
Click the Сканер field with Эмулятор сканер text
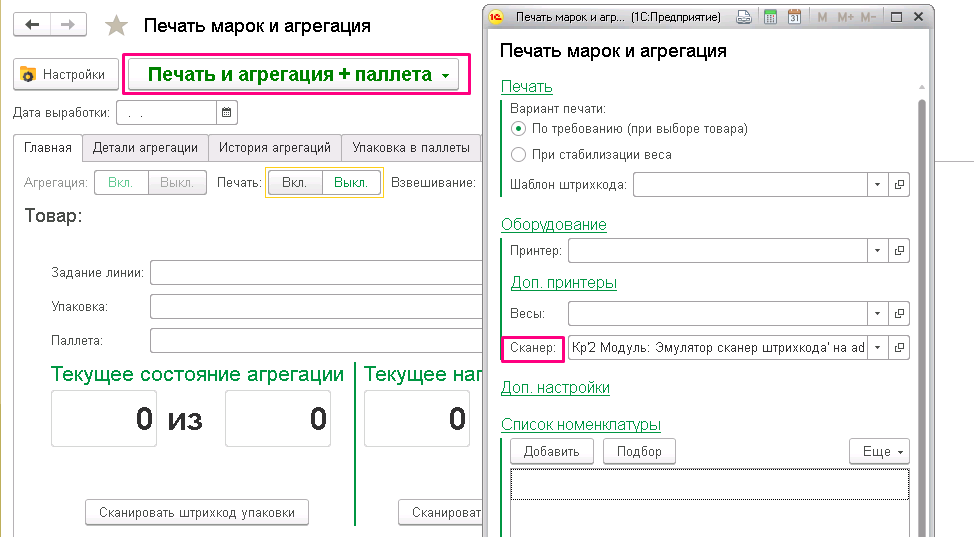718,347
